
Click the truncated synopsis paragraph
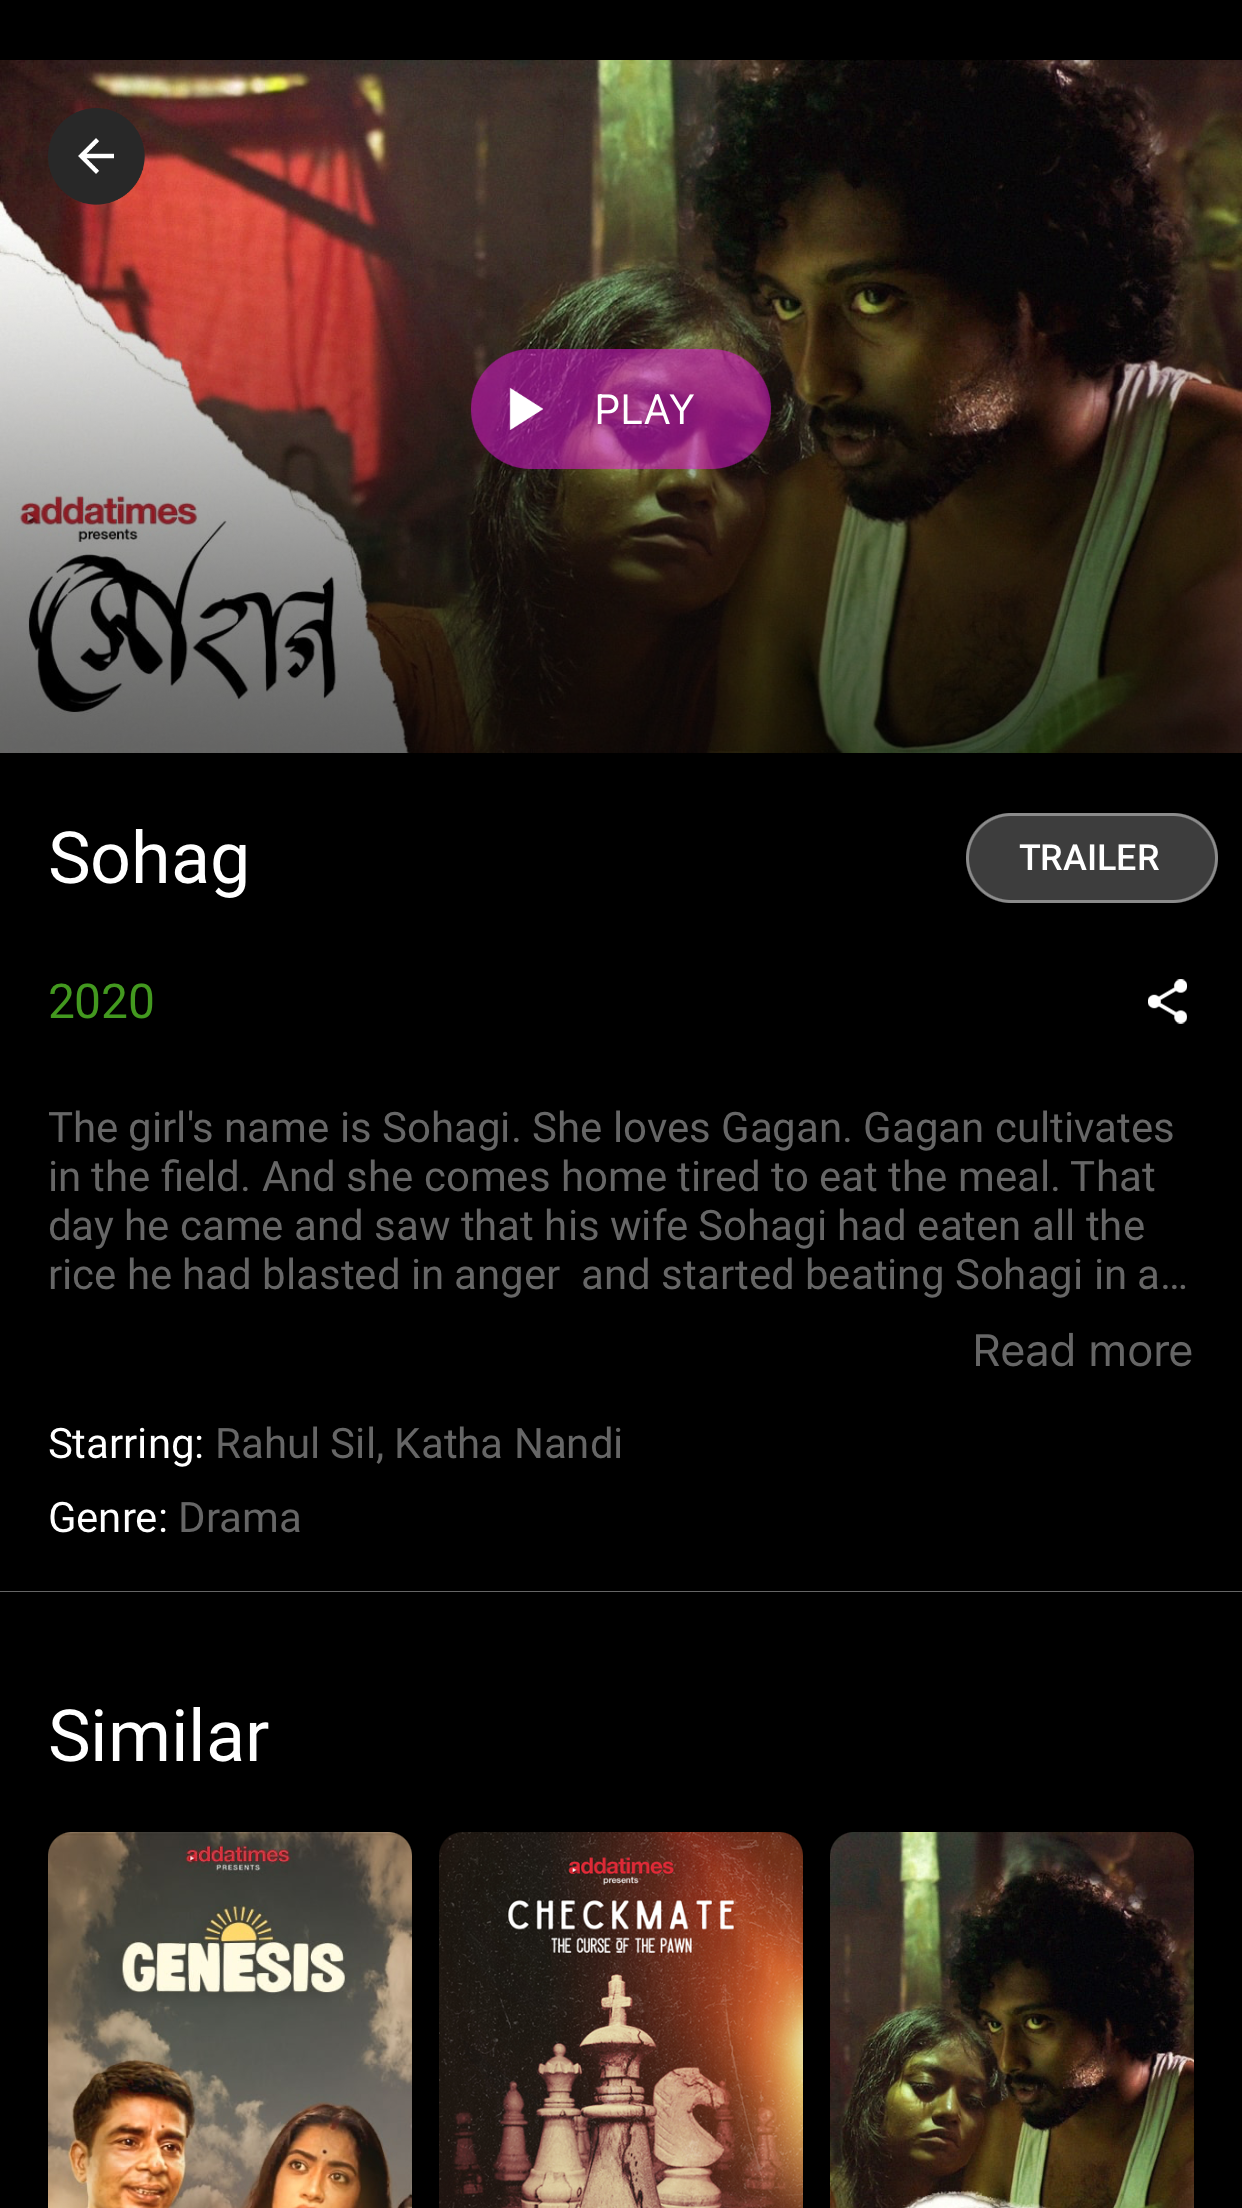(x=620, y=1201)
